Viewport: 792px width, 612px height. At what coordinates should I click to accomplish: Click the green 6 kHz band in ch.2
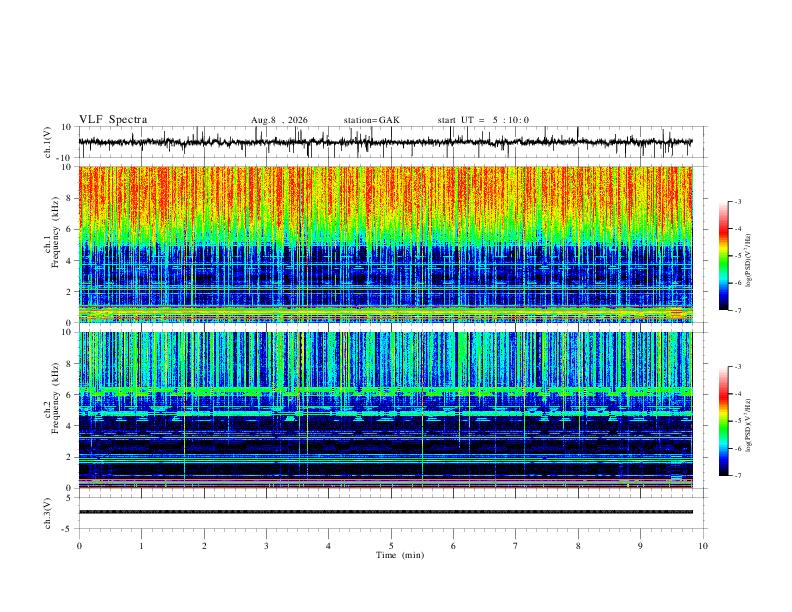coord(386,391)
